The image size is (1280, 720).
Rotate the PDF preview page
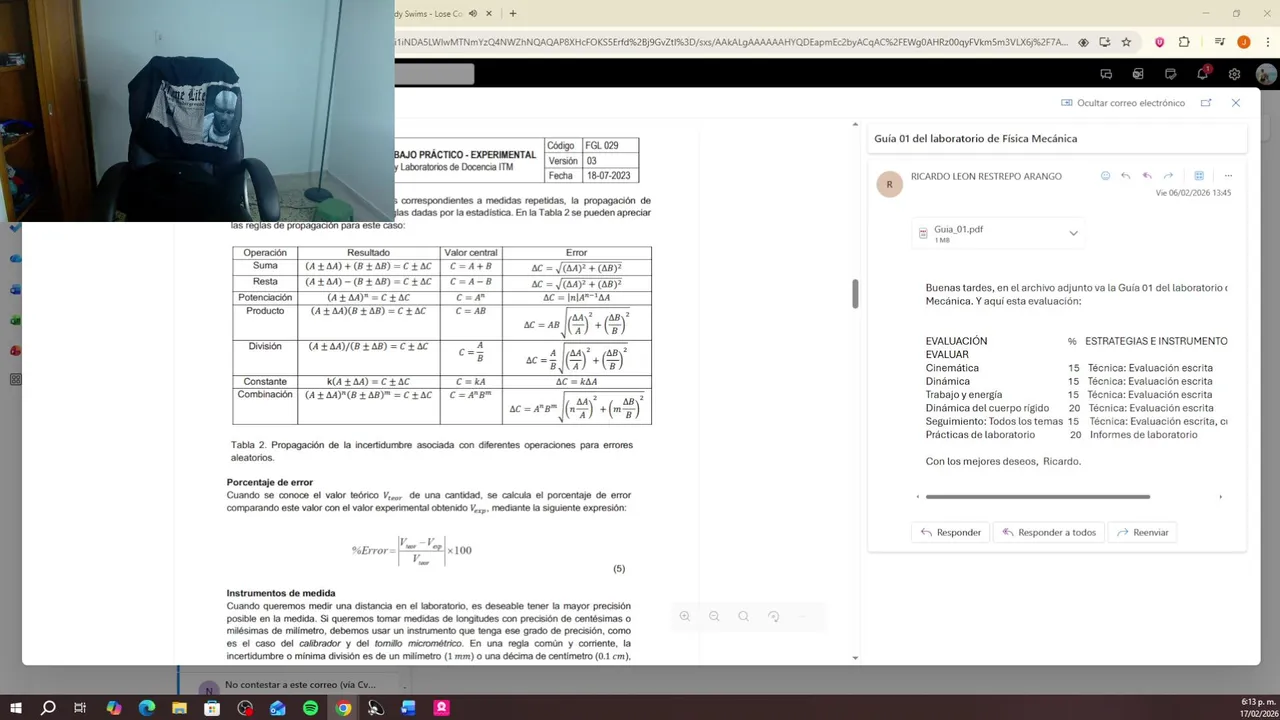pyautogui.click(x=773, y=616)
